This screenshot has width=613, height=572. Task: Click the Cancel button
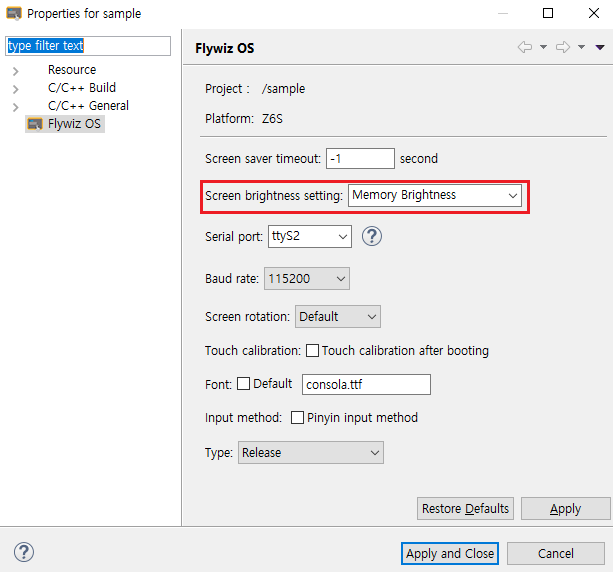[556, 553]
